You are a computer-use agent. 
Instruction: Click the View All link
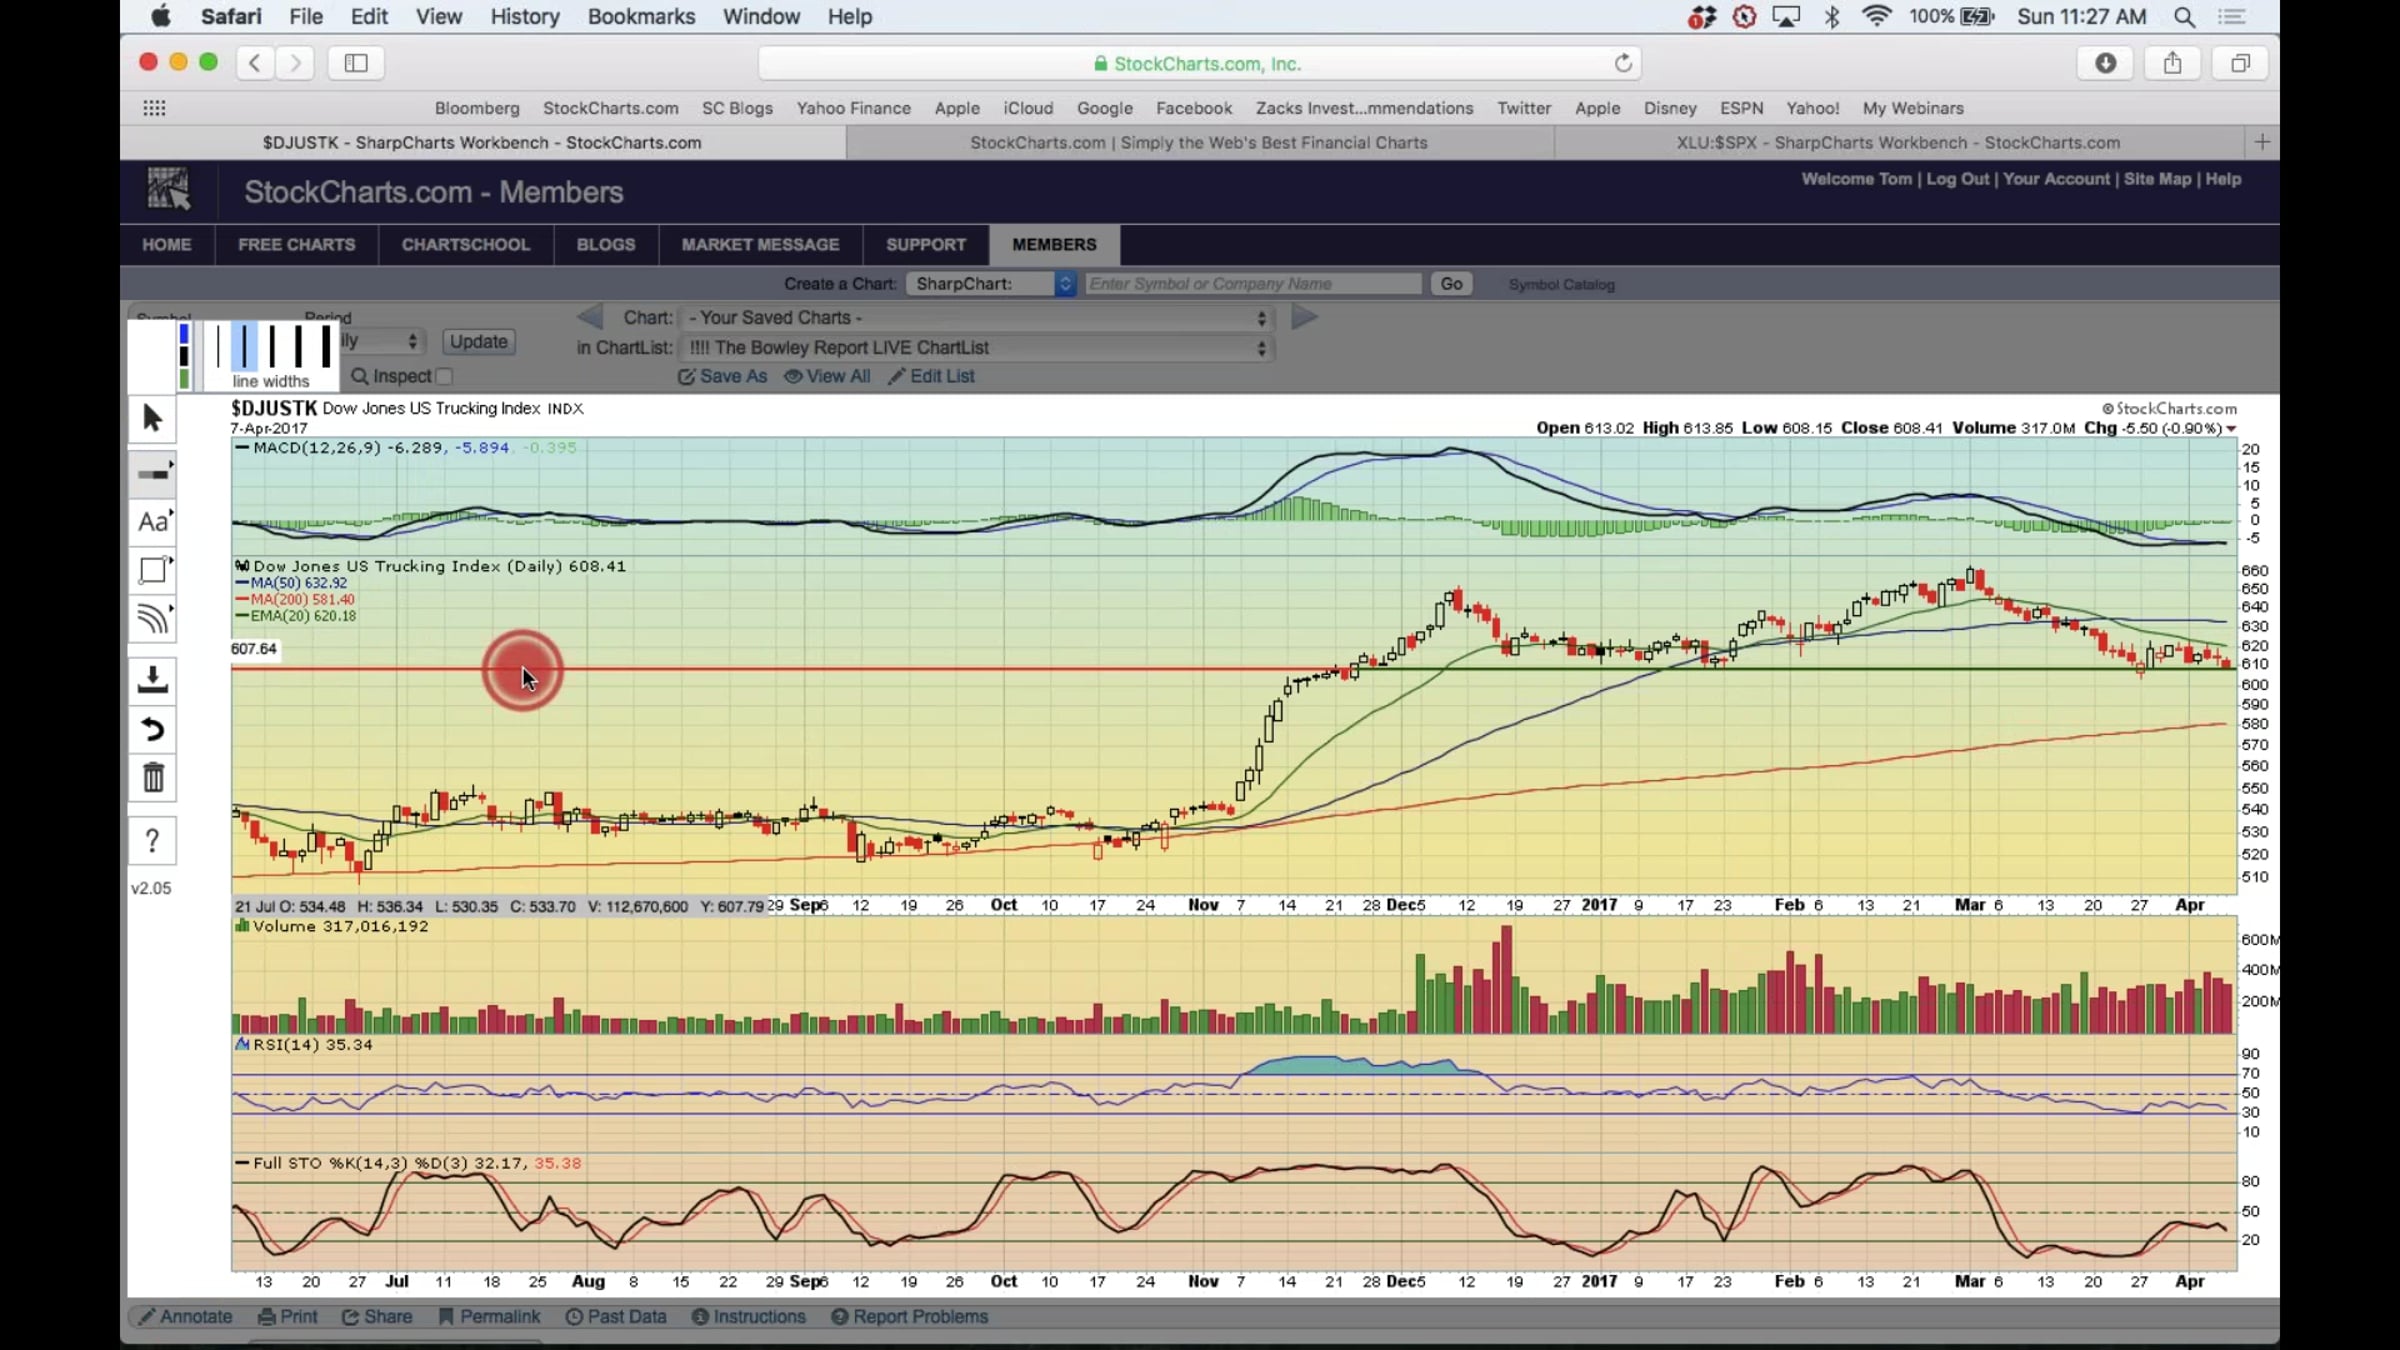(x=827, y=376)
